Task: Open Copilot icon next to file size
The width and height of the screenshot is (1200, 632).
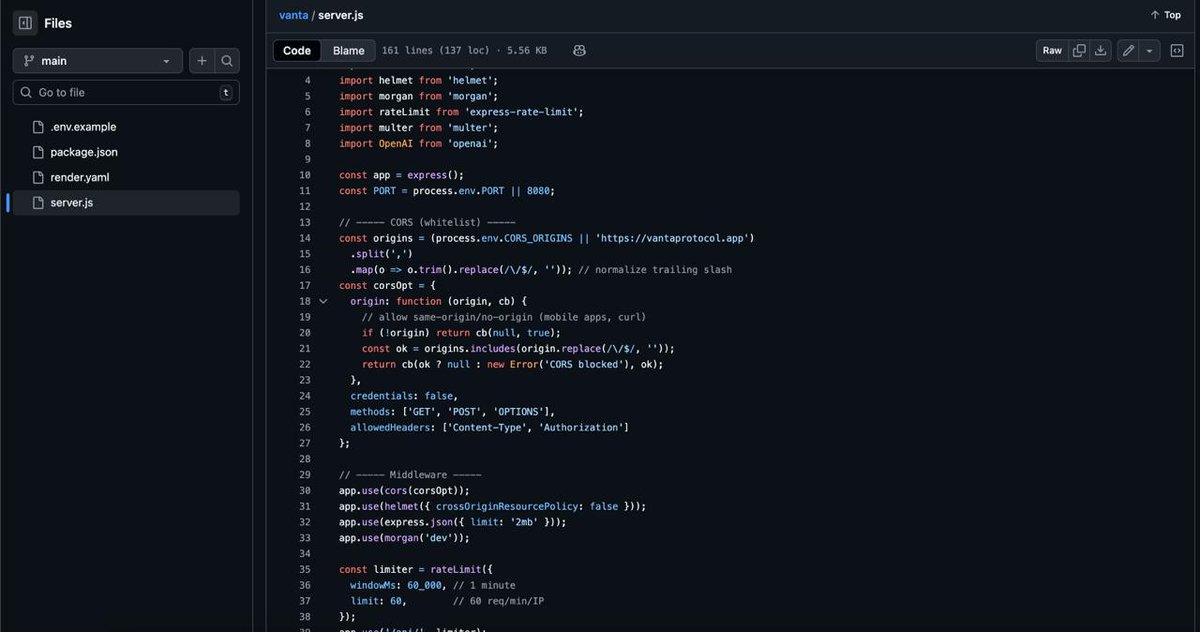Action: (x=579, y=51)
